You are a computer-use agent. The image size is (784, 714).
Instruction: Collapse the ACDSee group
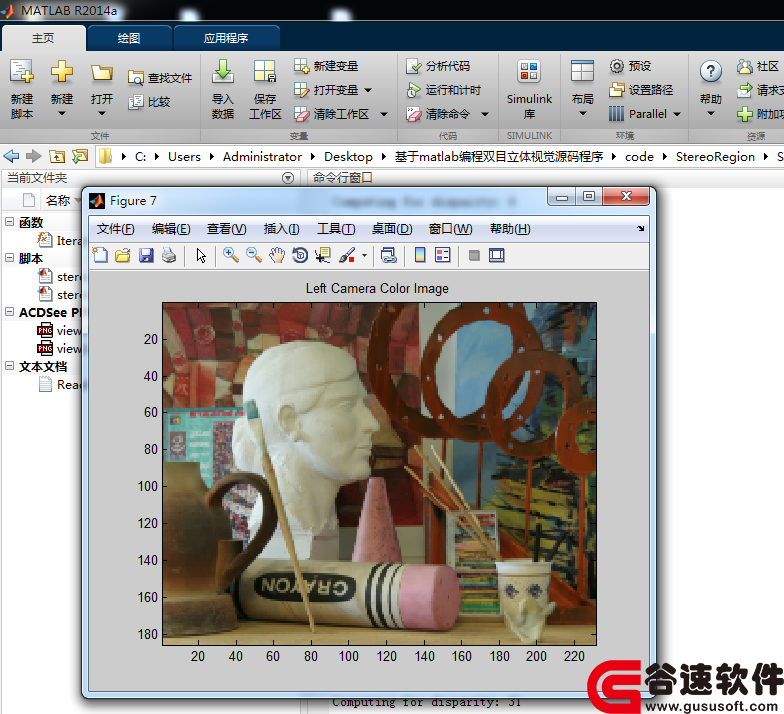click(9, 312)
